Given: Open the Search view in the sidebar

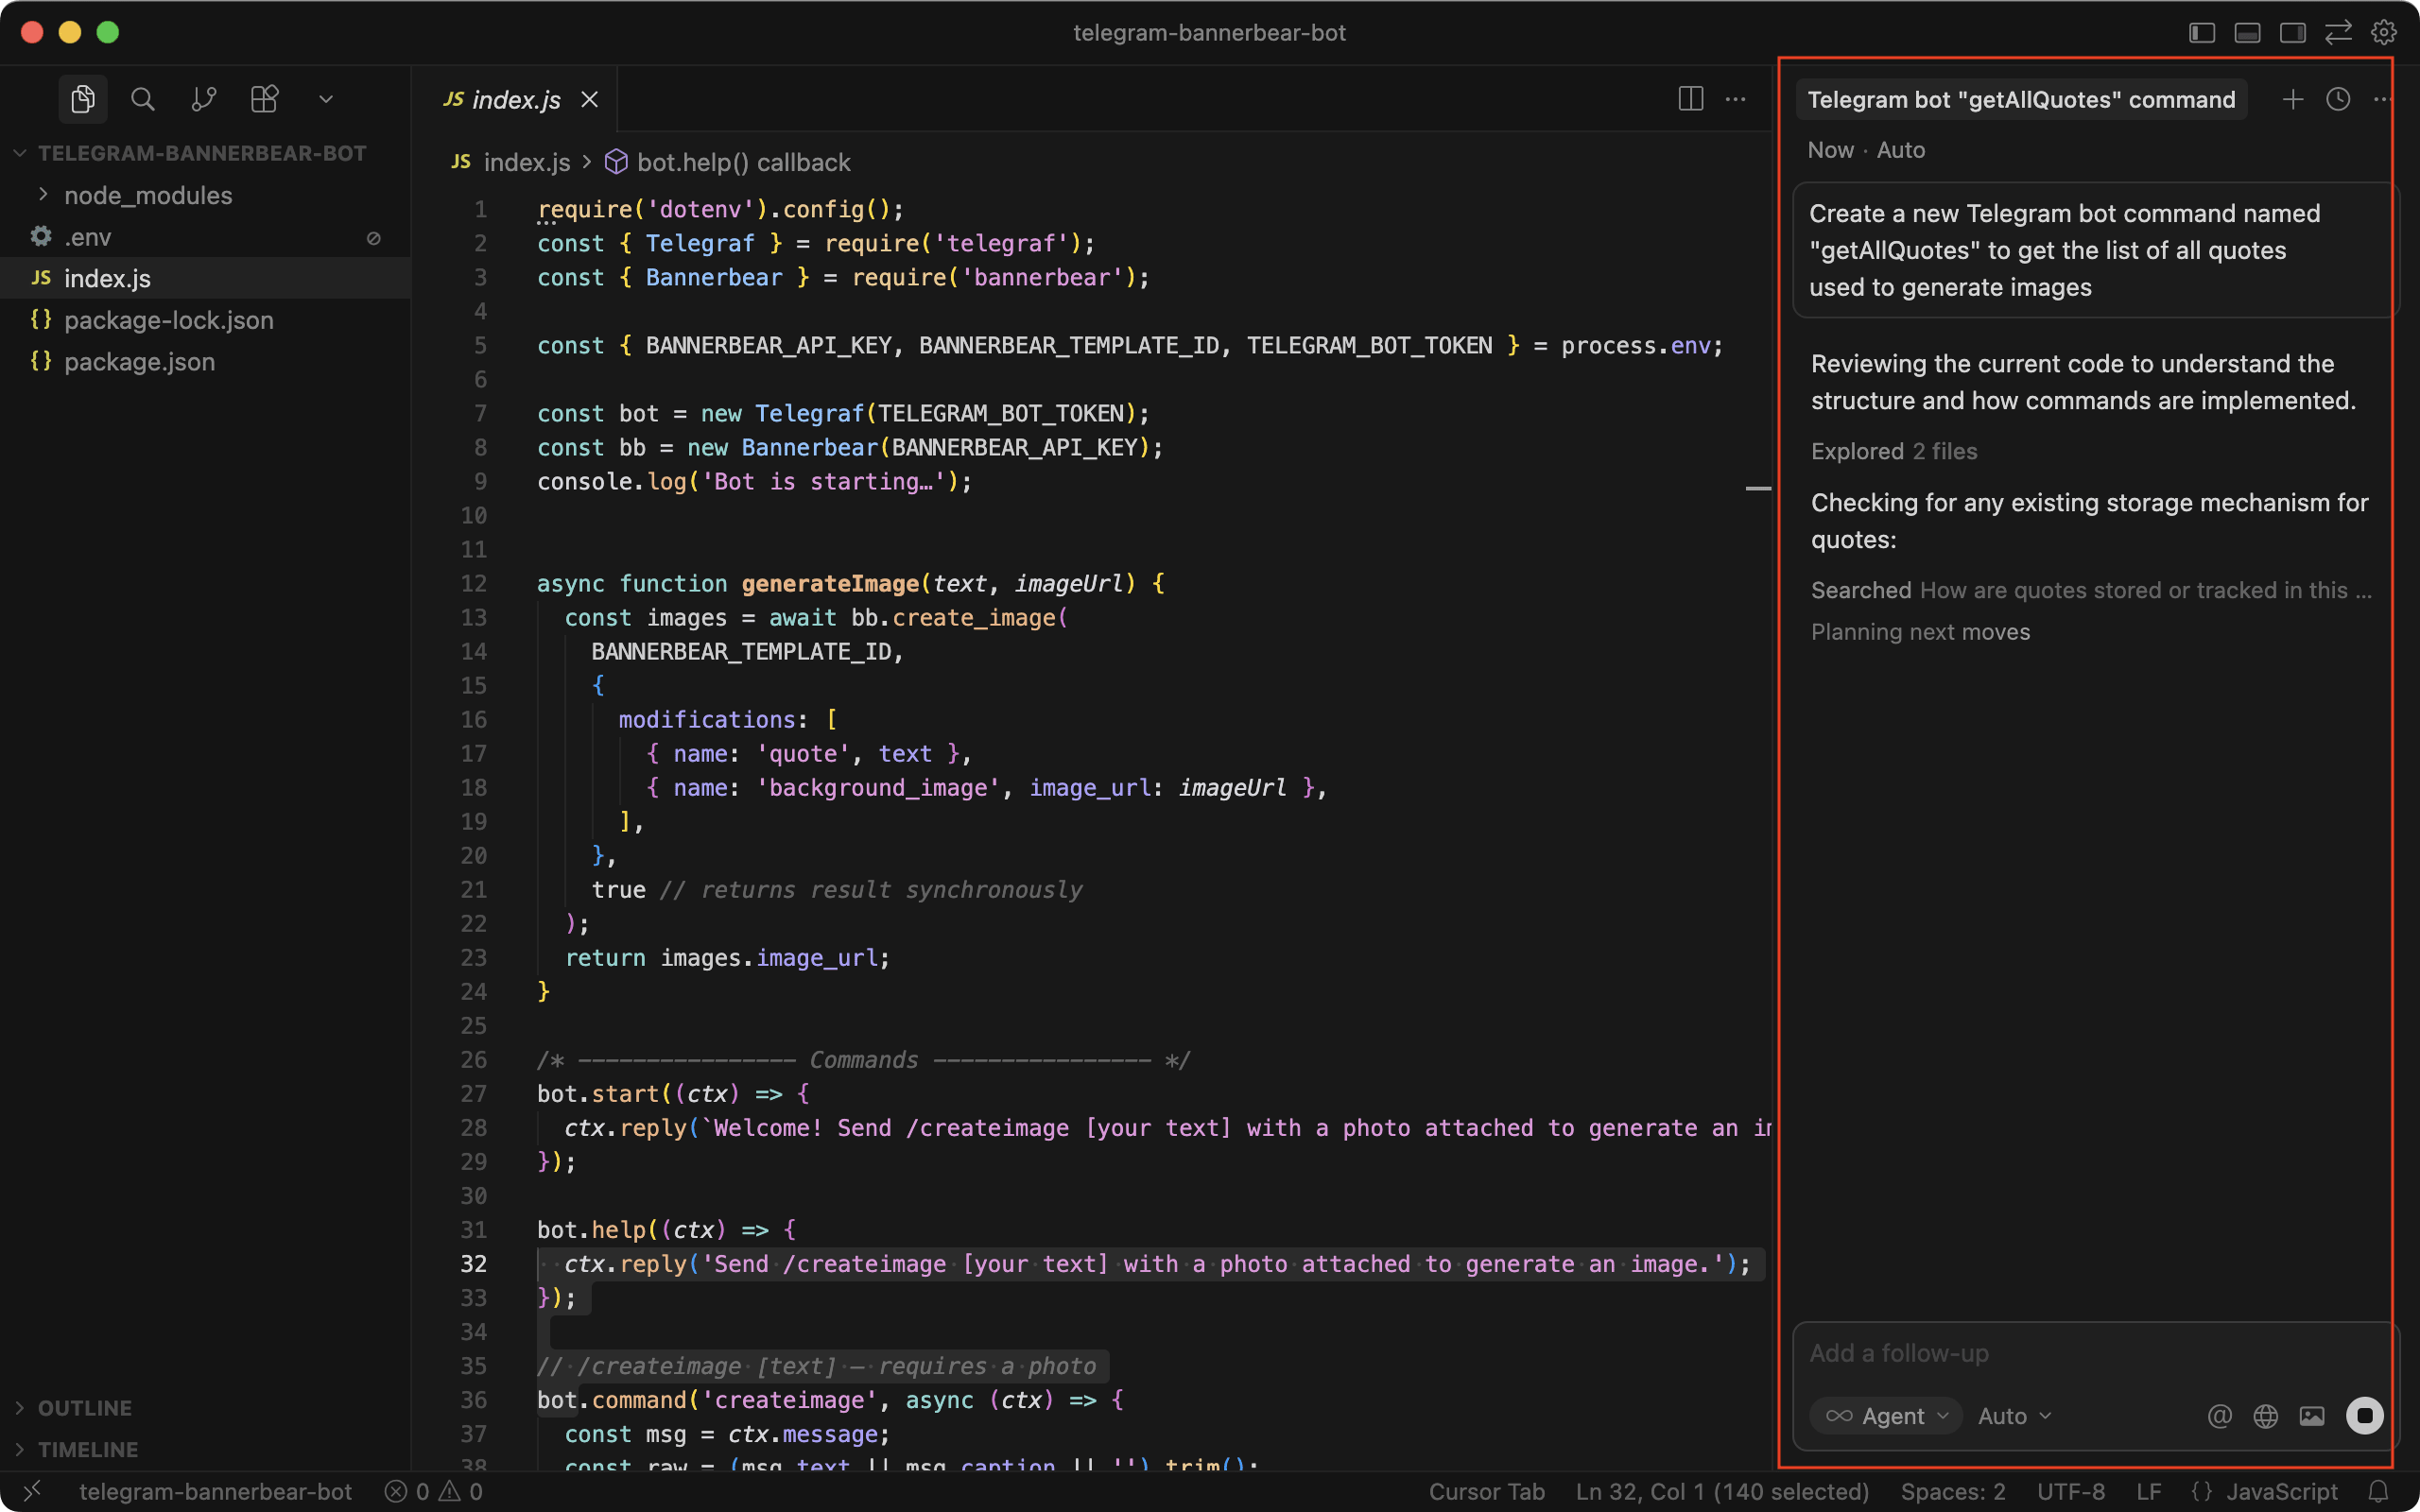Looking at the screenshot, I should tap(143, 99).
